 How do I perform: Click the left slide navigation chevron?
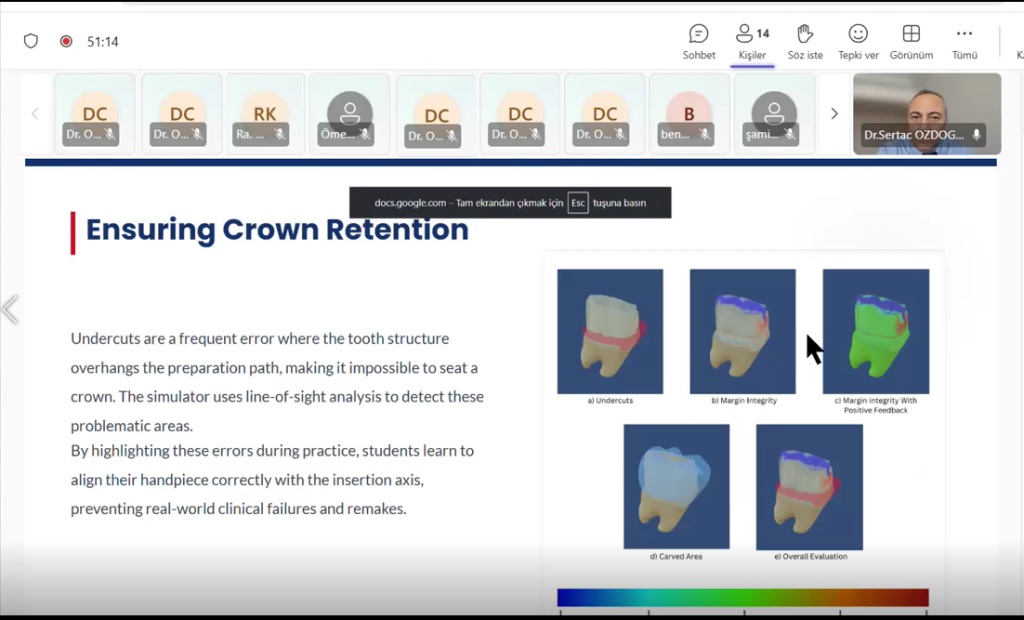[x=11, y=310]
